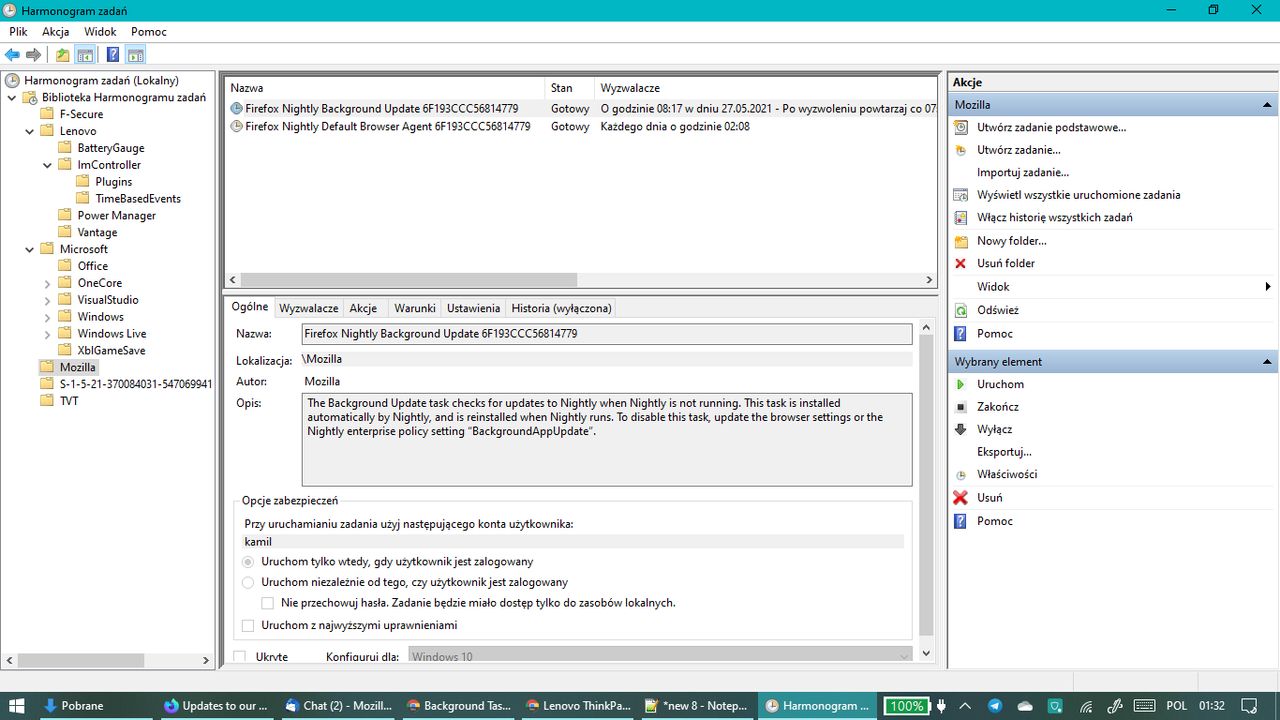Check 'Nie przechowuj hasła' checkbox

click(268, 603)
